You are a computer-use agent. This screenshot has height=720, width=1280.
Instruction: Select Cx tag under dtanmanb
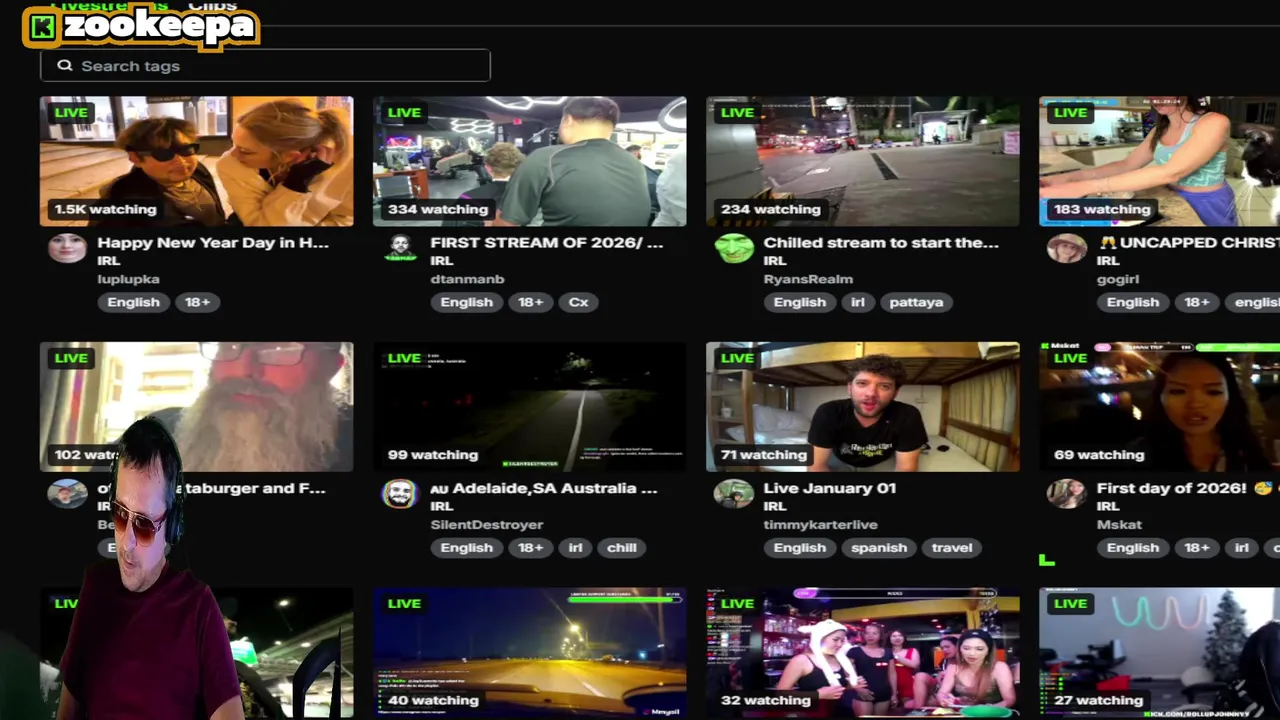tap(578, 302)
